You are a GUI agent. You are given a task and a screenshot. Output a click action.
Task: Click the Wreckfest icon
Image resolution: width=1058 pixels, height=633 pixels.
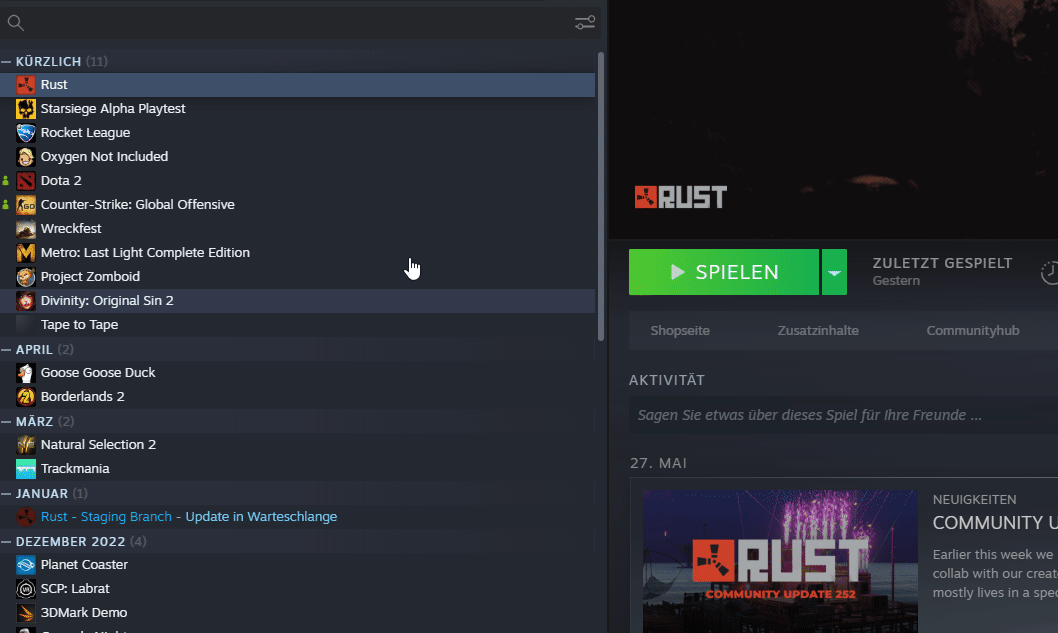click(26, 229)
